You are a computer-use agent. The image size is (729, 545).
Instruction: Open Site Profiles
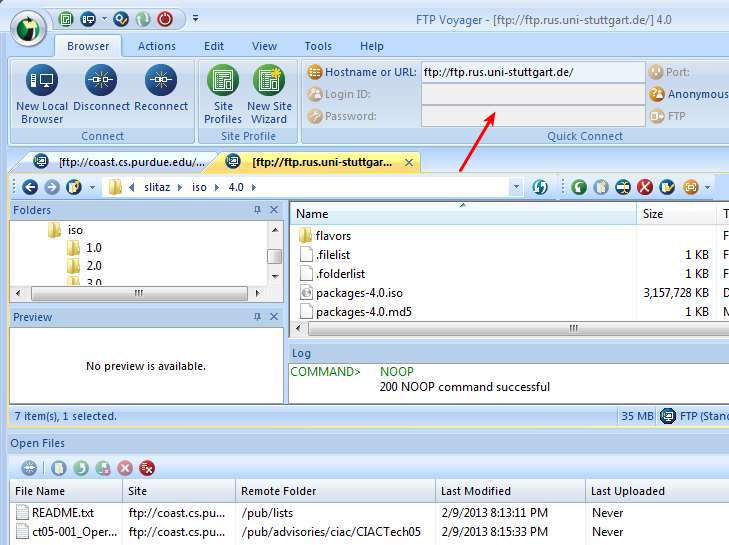click(223, 94)
